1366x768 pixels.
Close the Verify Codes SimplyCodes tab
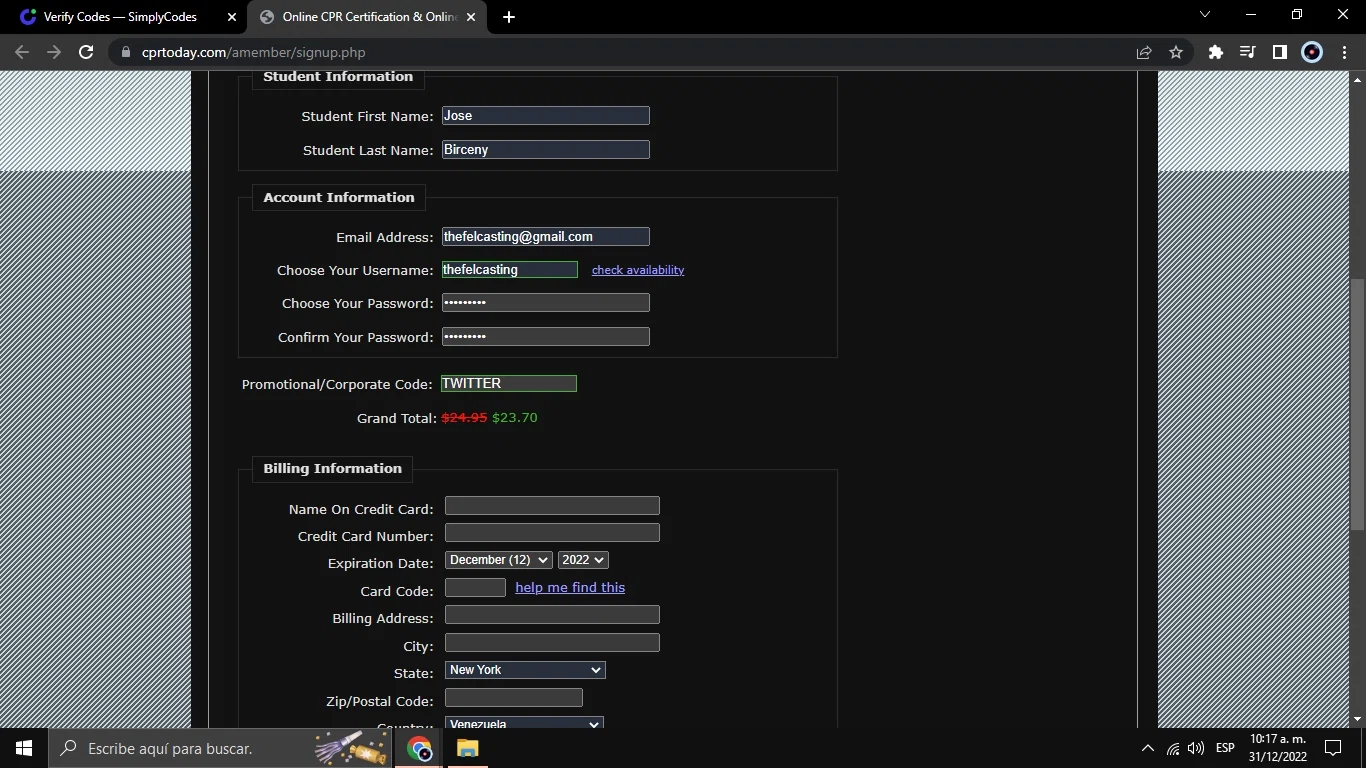tap(232, 17)
